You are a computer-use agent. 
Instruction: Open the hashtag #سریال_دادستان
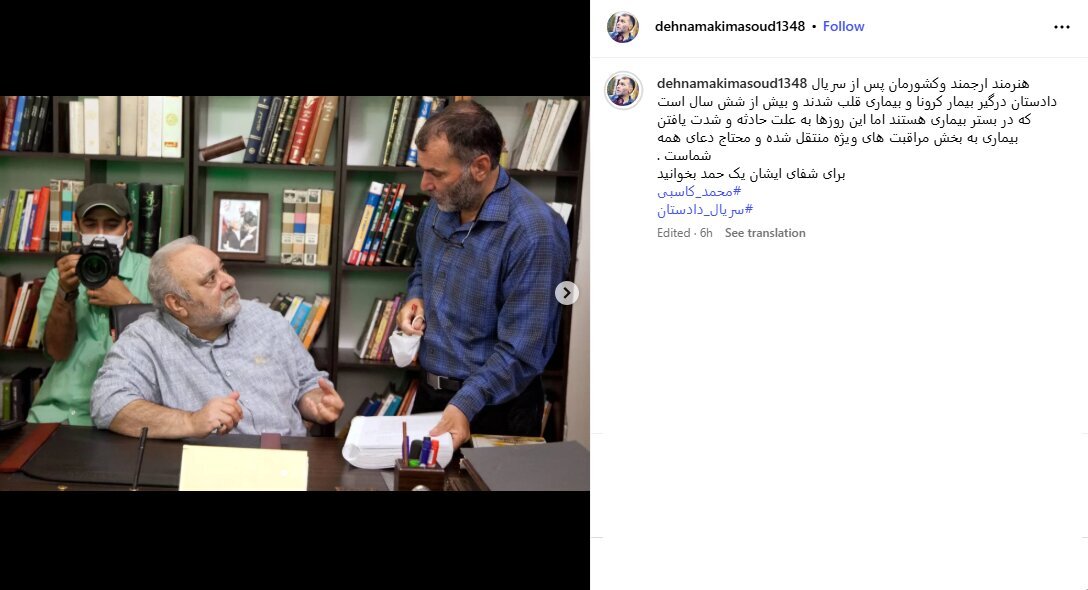click(x=704, y=210)
